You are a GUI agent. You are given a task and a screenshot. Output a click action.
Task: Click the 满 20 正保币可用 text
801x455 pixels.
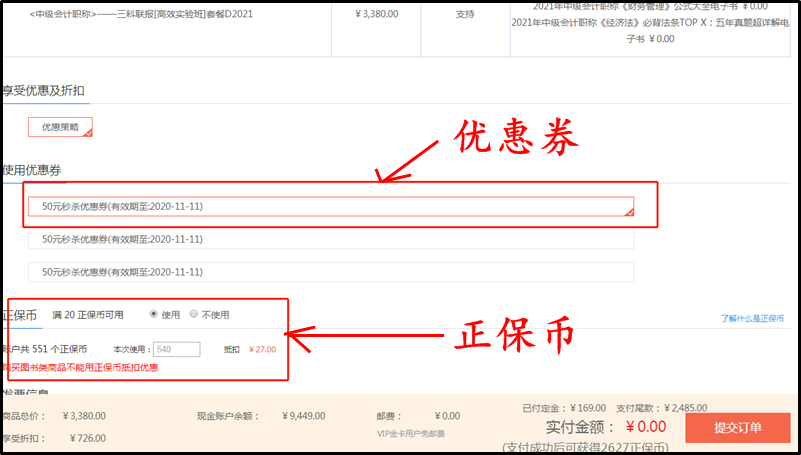click(x=88, y=315)
